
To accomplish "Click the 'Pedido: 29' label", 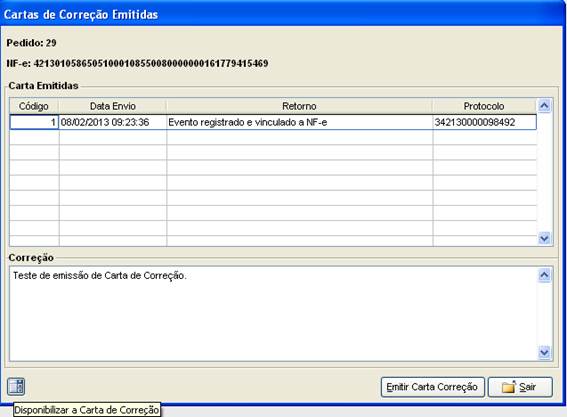I will (x=31, y=43).
